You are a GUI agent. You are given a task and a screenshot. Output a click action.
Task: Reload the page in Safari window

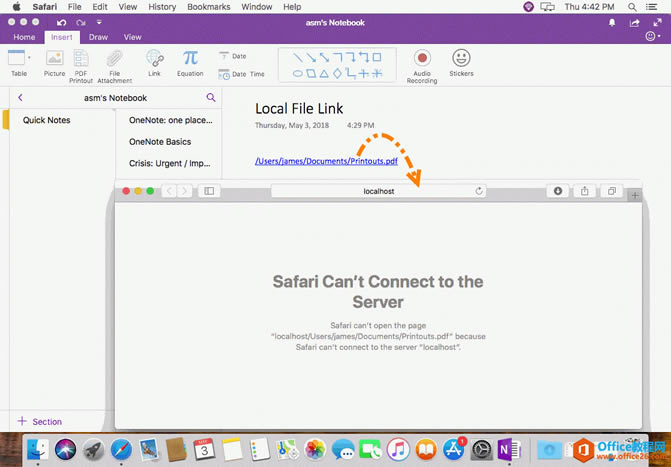tap(479, 191)
